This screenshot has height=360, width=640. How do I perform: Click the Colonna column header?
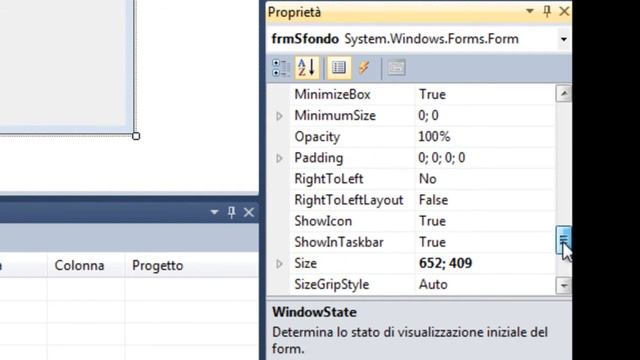pyautogui.click(x=79, y=266)
